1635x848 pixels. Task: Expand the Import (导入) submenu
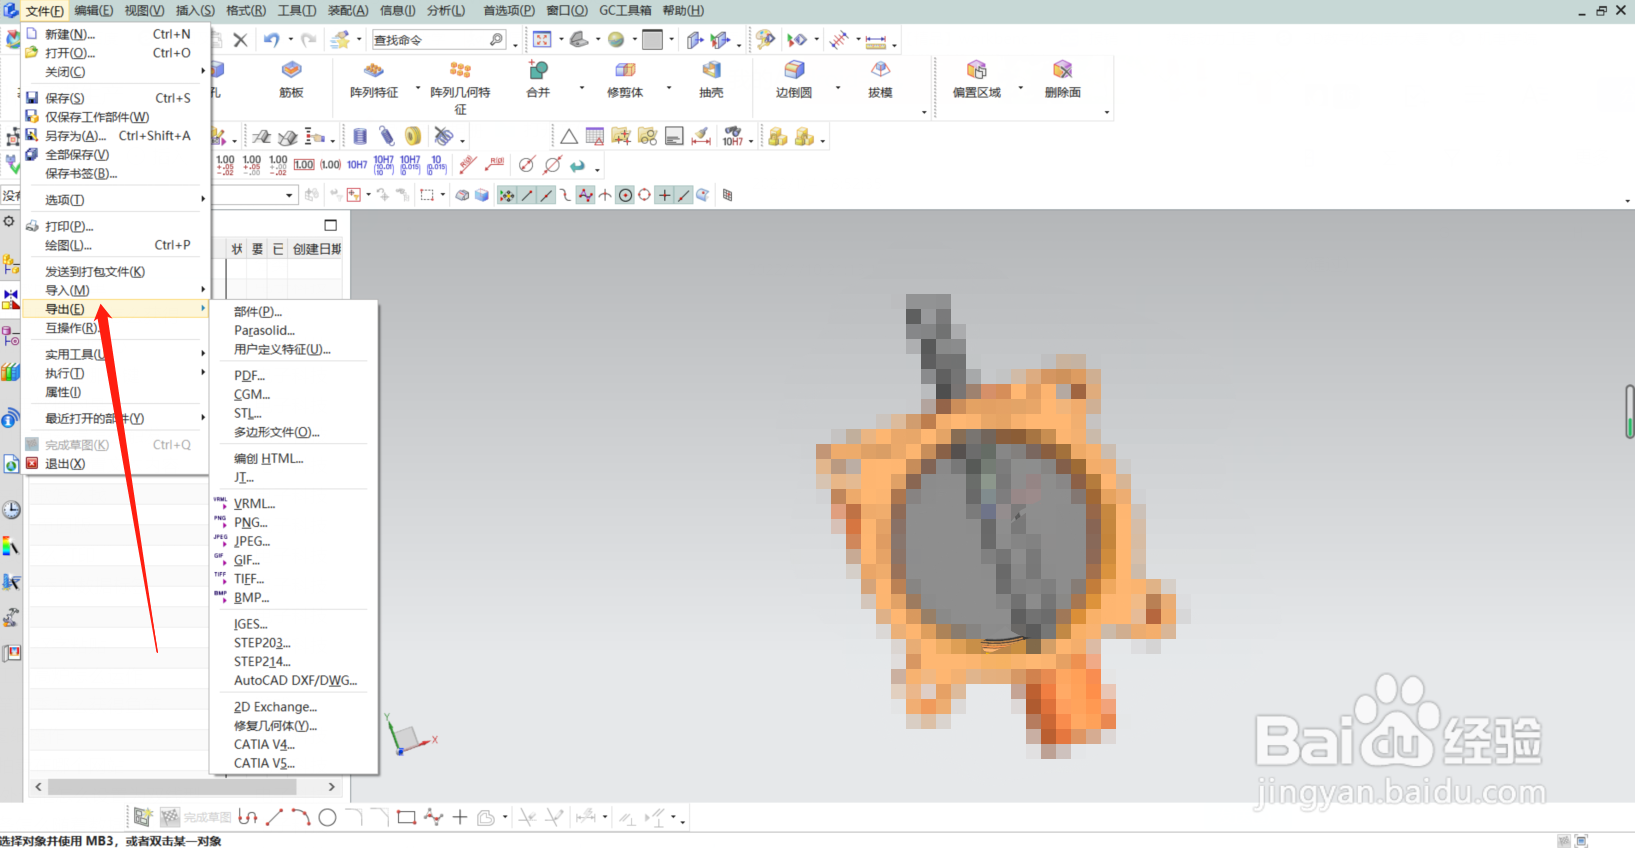point(116,290)
